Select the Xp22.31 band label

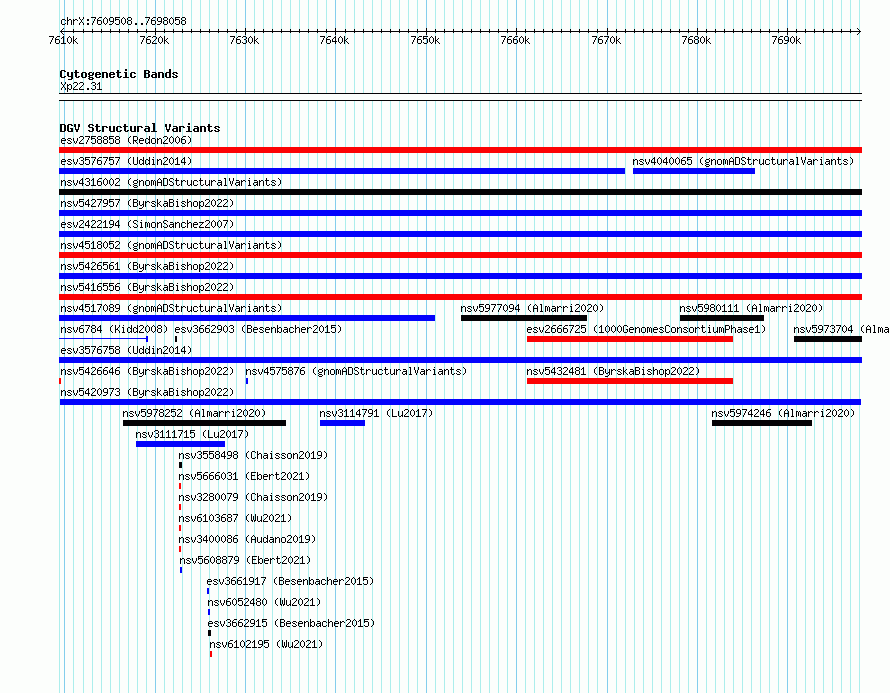pyautogui.click(x=81, y=86)
